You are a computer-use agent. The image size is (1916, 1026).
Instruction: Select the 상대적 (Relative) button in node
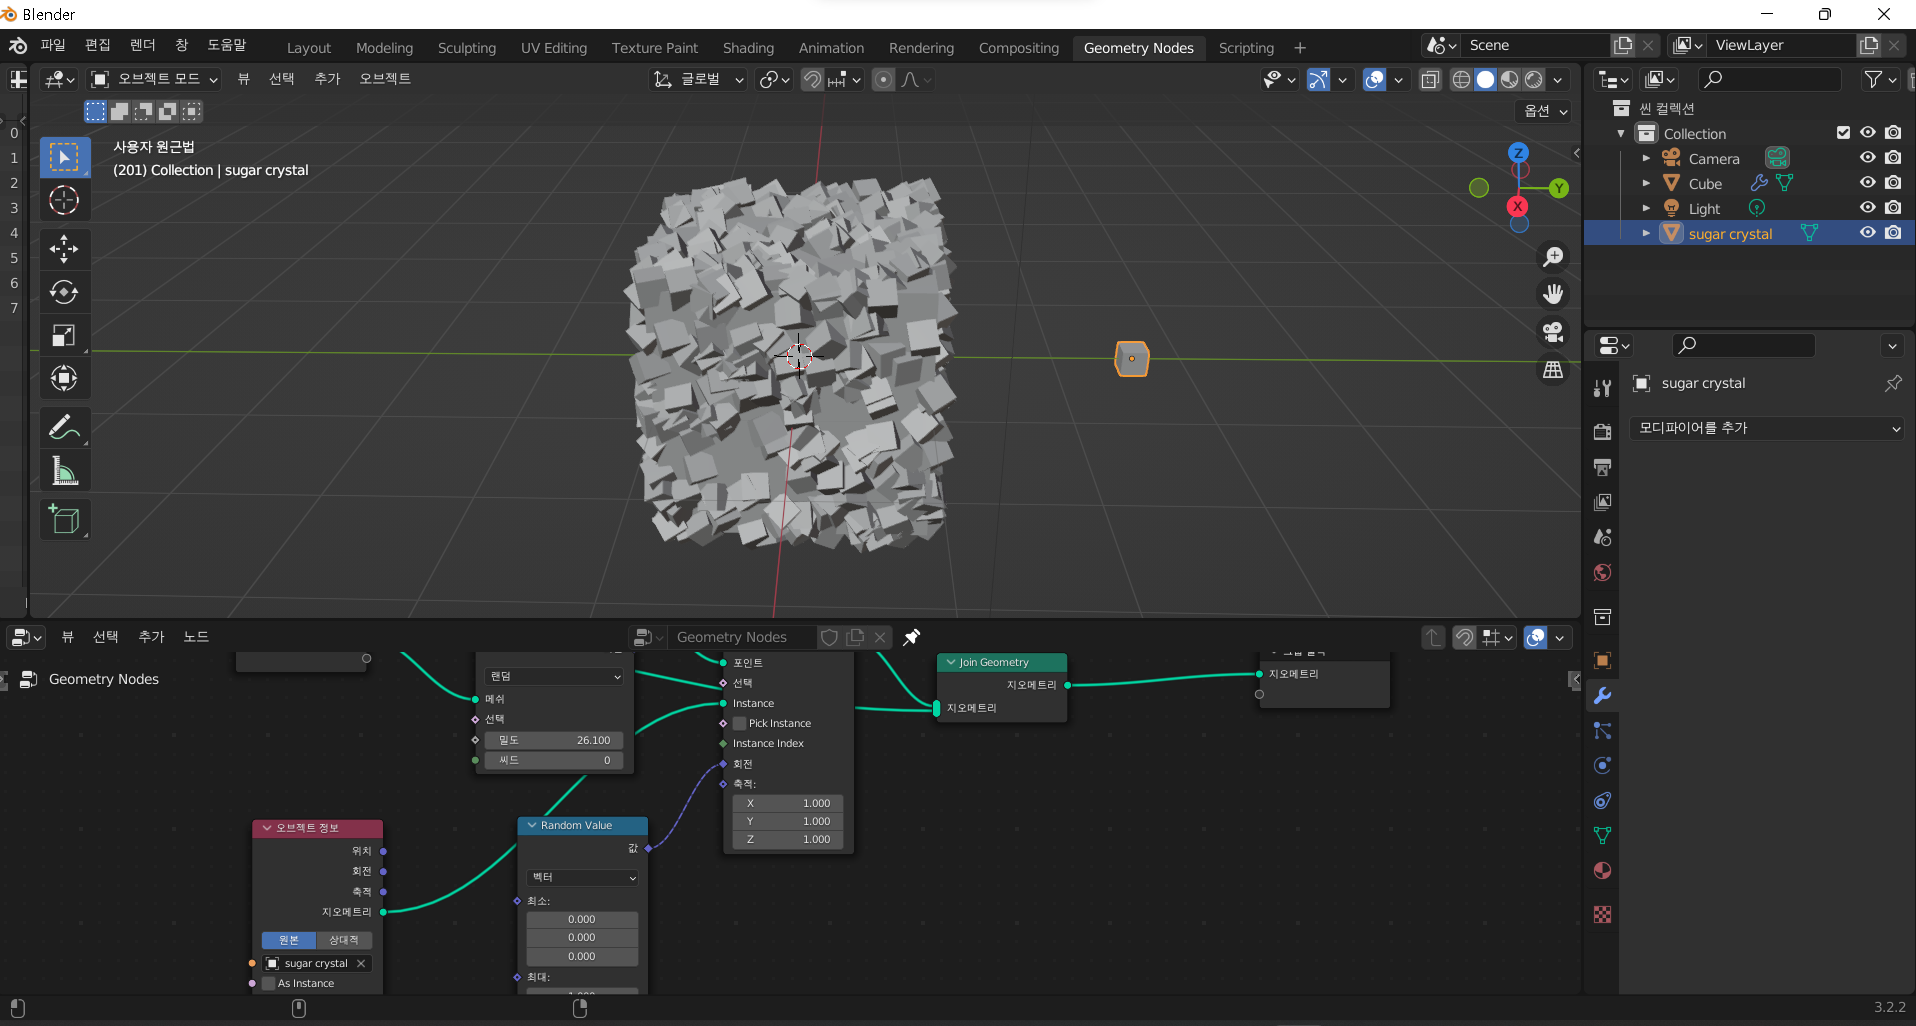click(344, 940)
